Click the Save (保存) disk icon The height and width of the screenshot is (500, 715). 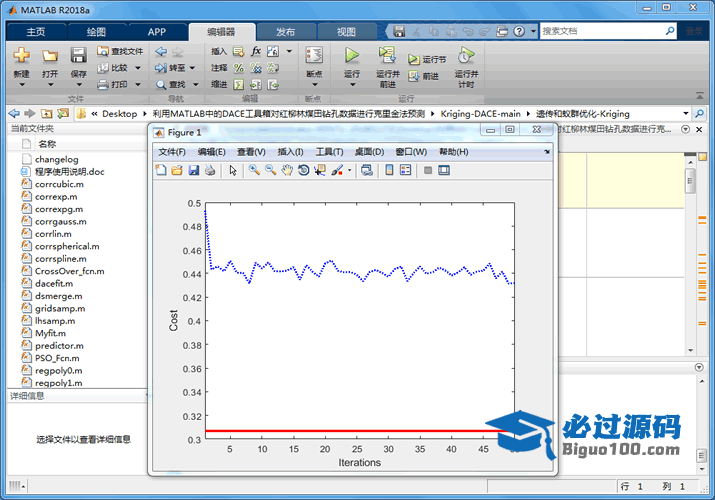click(x=78, y=56)
